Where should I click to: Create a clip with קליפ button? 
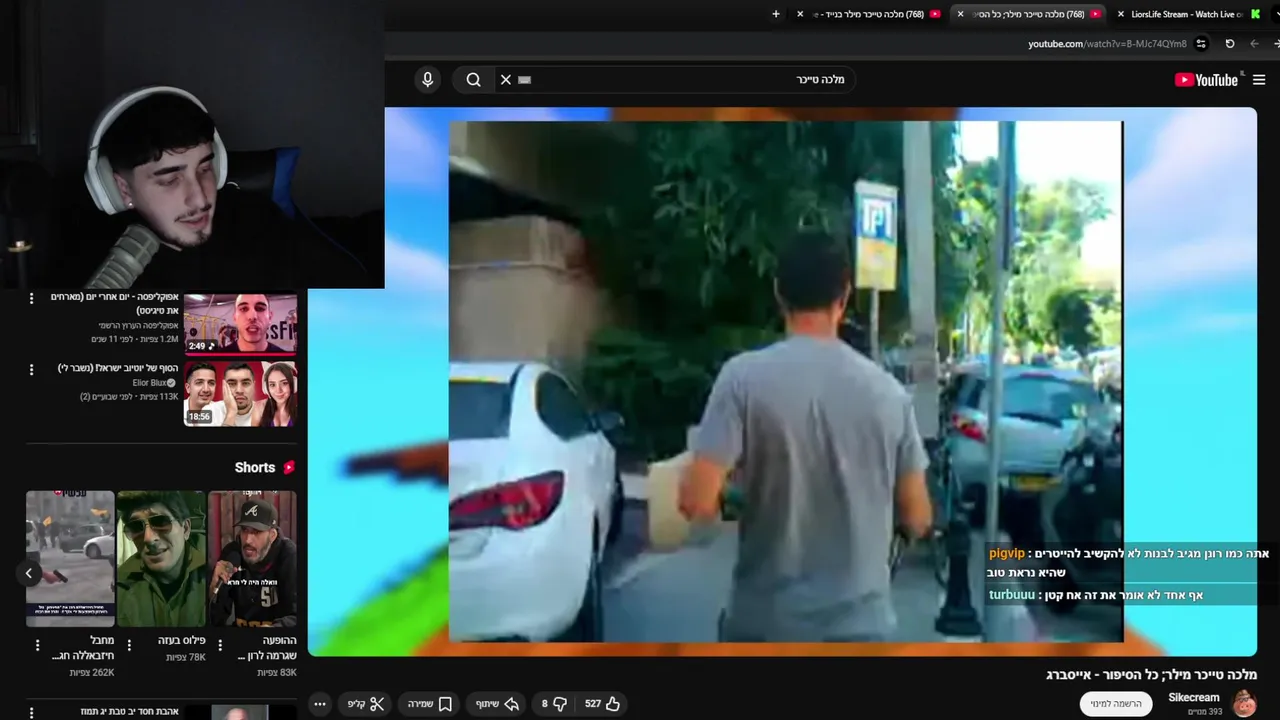click(366, 704)
